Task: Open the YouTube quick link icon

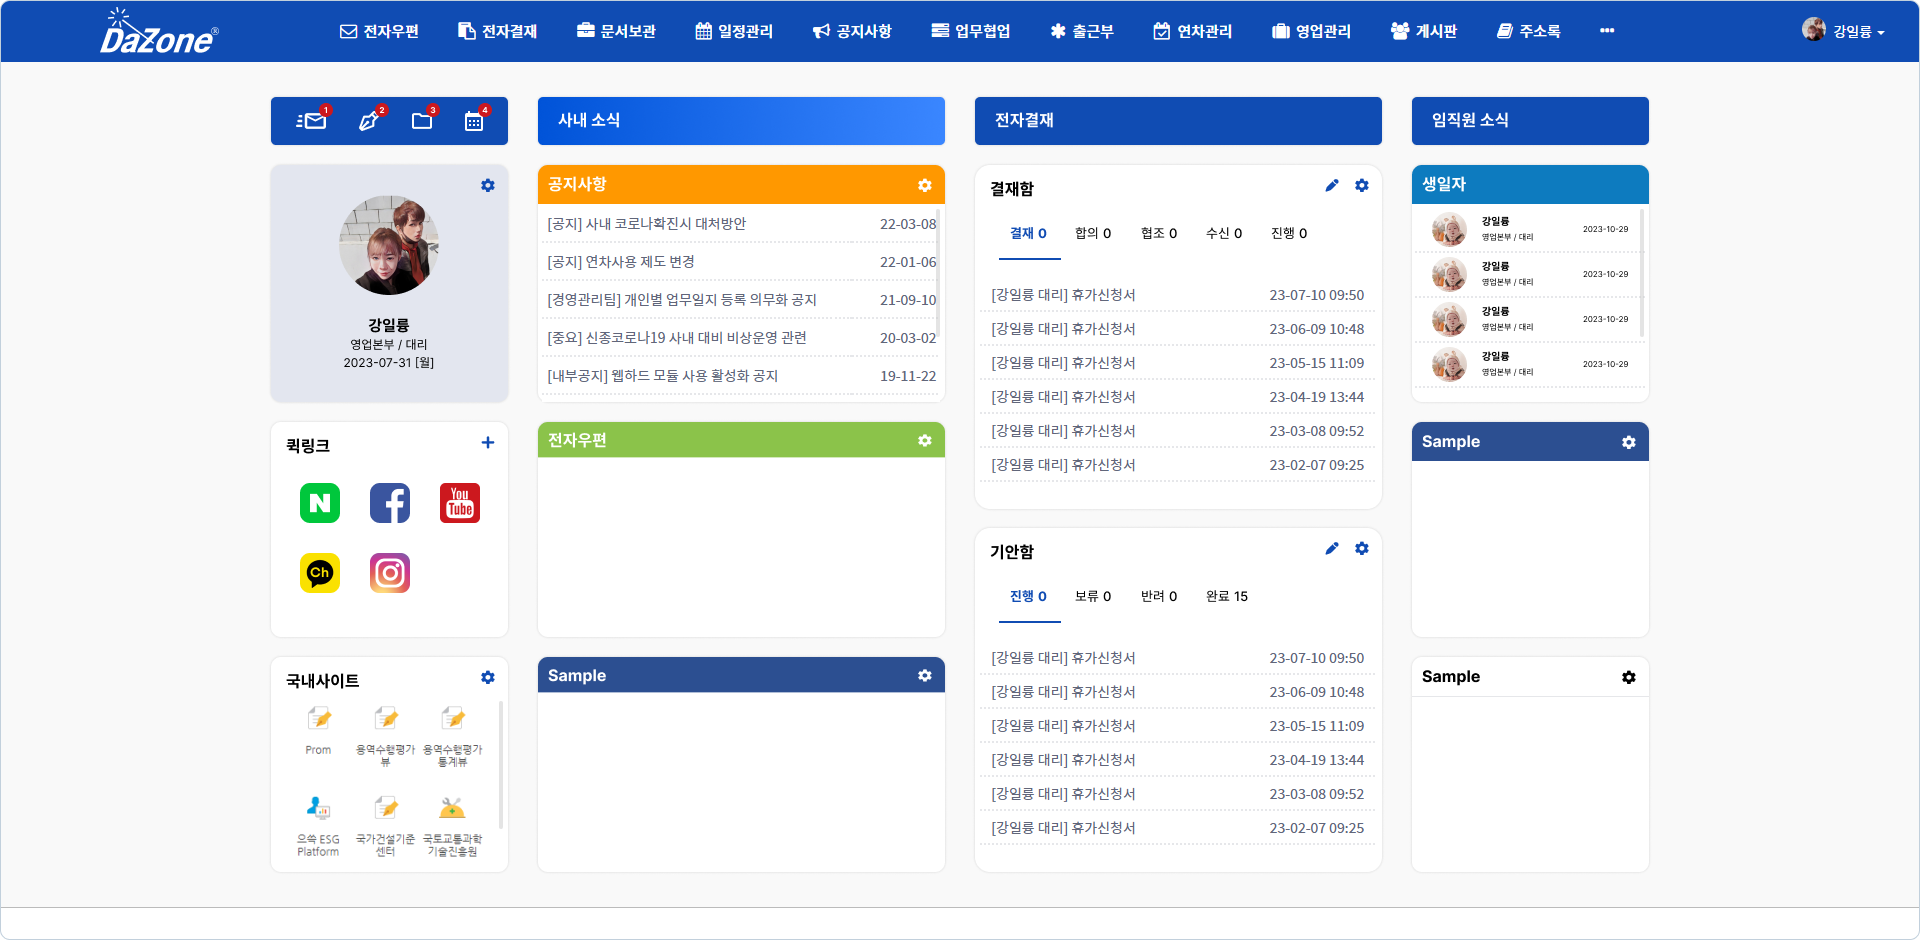Action: click(x=460, y=503)
